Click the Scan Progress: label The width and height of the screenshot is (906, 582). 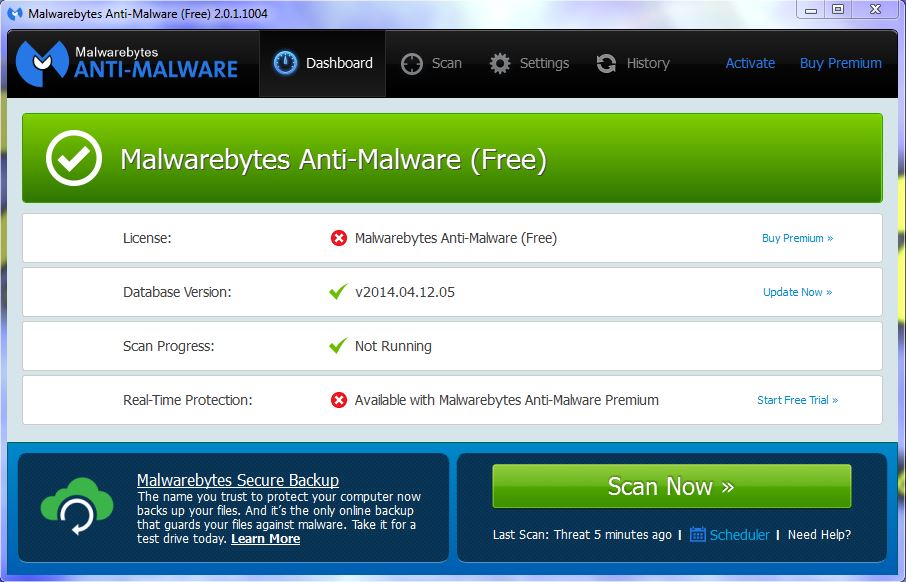(168, 346)
